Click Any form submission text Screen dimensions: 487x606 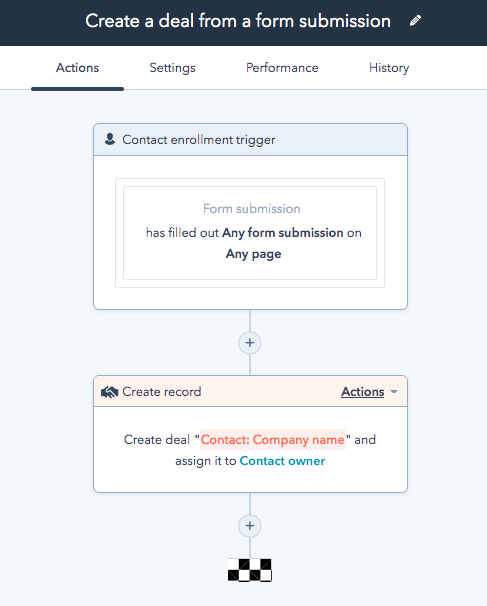click(283, 233)
